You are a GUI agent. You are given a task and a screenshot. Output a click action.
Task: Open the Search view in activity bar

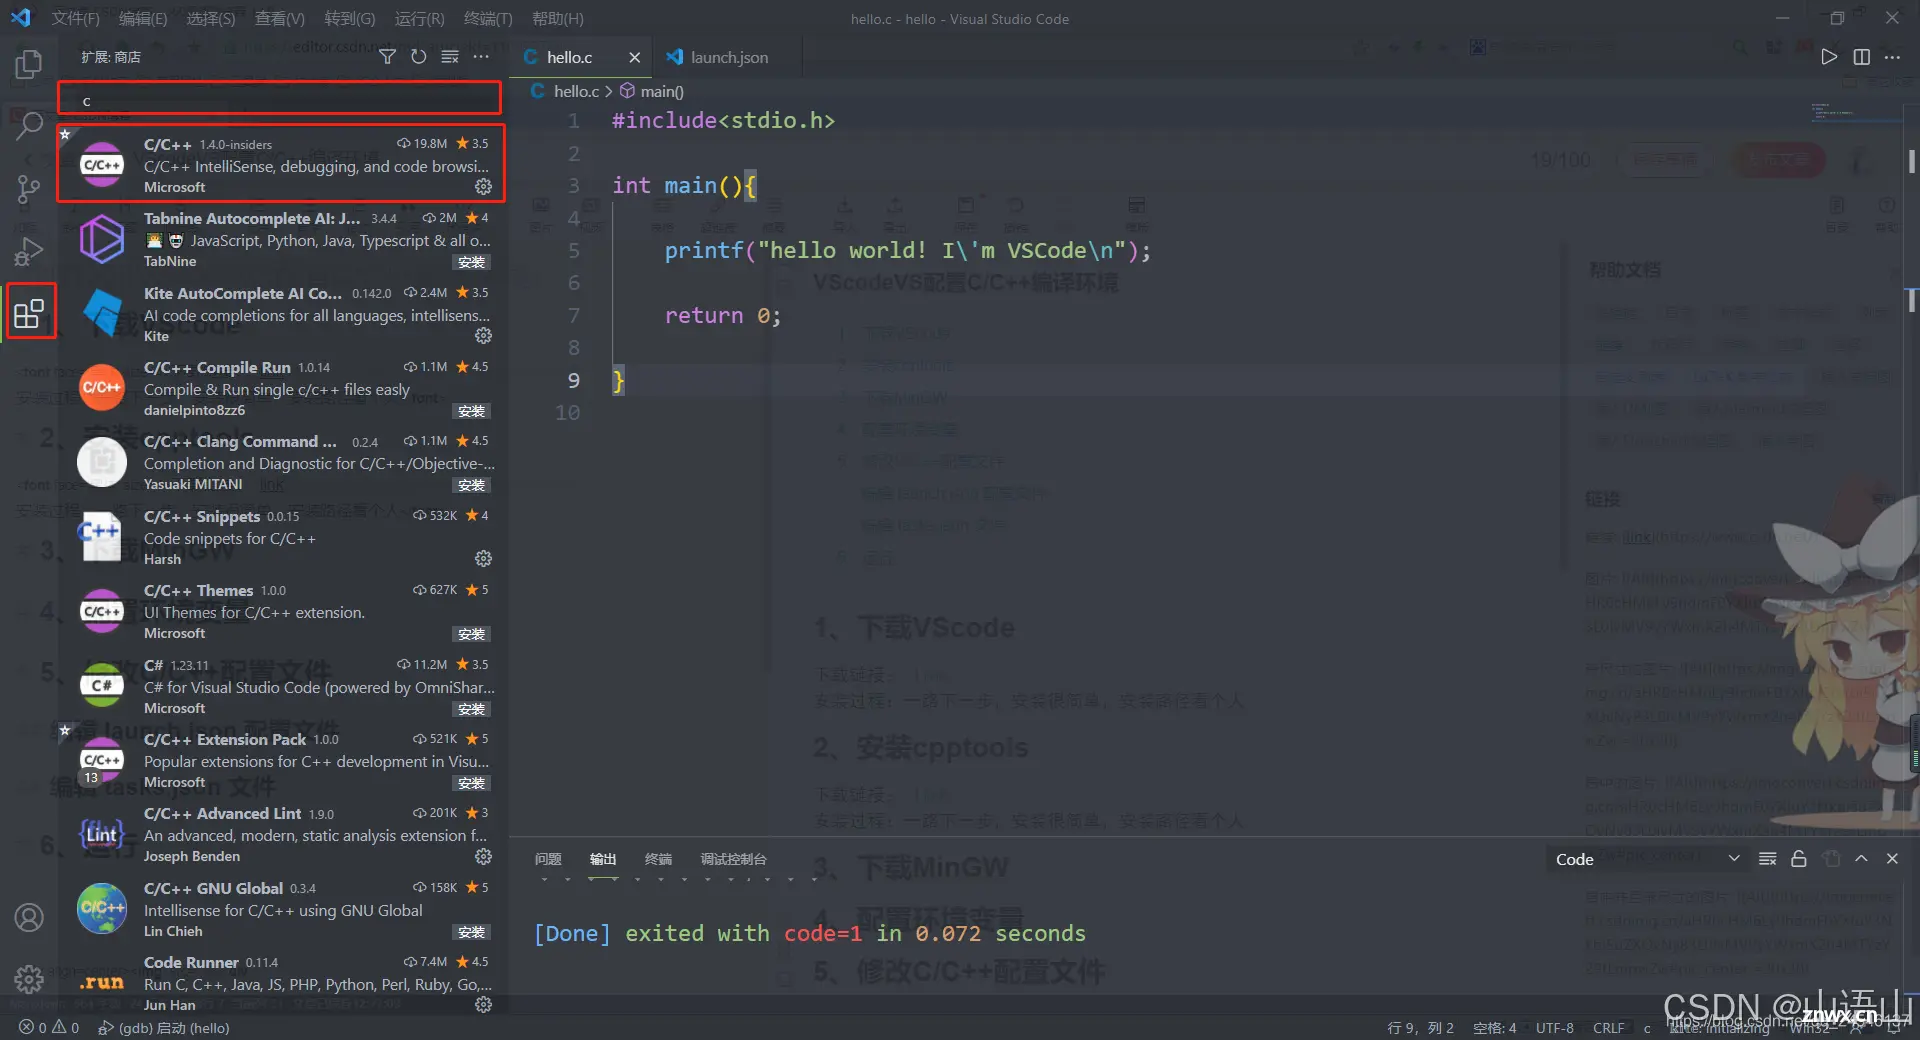pyautogui.click(x=29, y=126)
